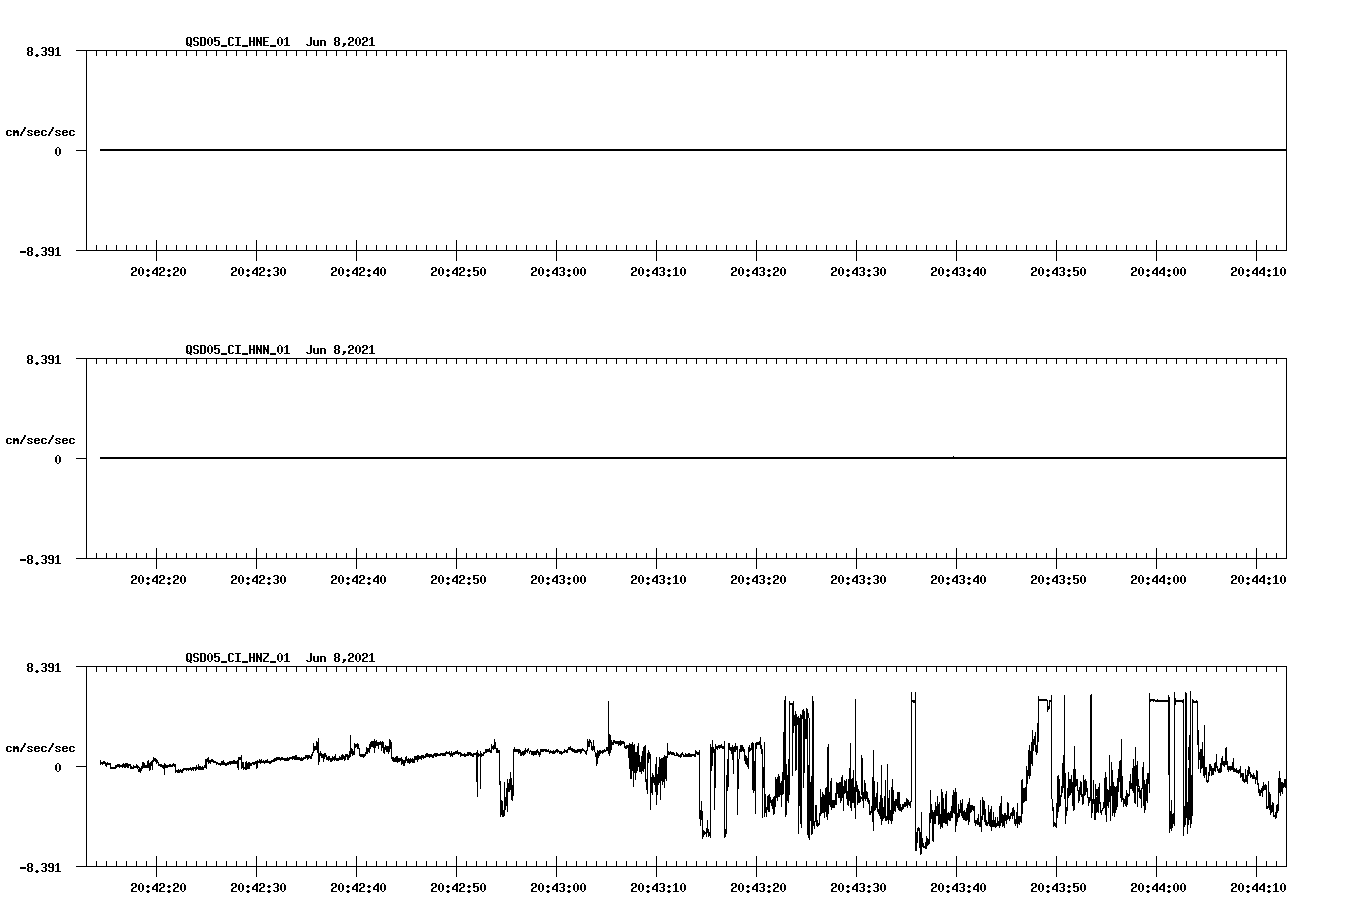Click the -8.391 bottom label of HNN chart
The width and height of the screenshot is (1358, 924).
click(x=40, y=560)
